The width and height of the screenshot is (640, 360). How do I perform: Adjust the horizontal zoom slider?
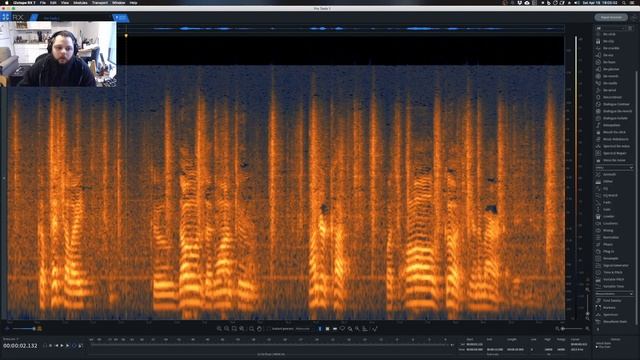click(x=572, y=329)
